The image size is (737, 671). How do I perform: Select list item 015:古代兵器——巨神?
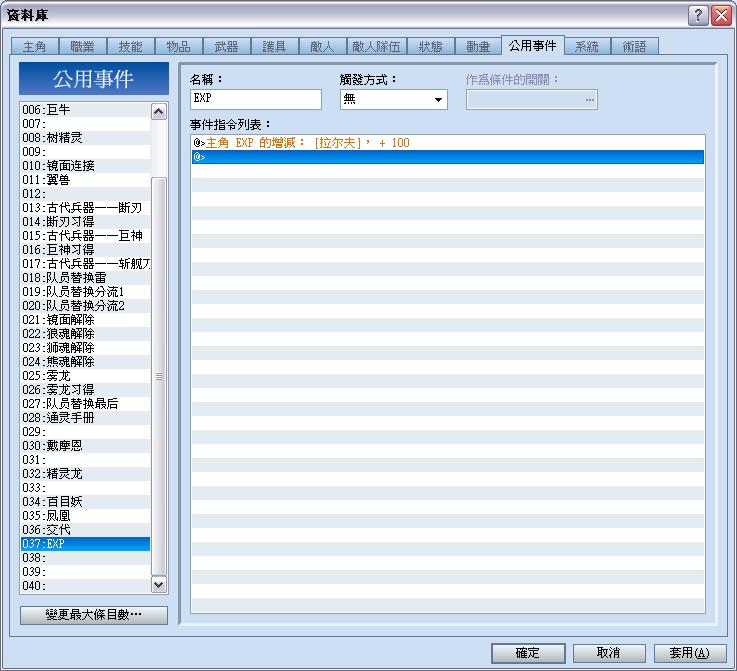point(86,235)
